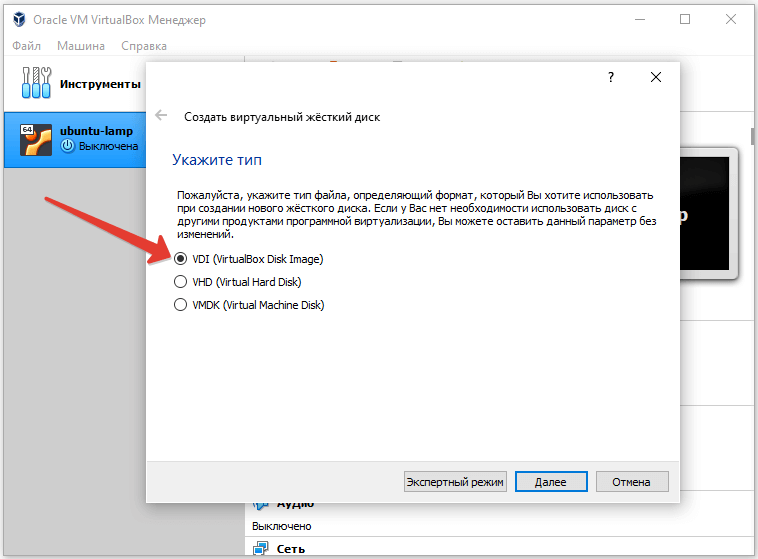758x559 pixels.
Task: Open the Файл menu
Action: (x=28, y=46)
